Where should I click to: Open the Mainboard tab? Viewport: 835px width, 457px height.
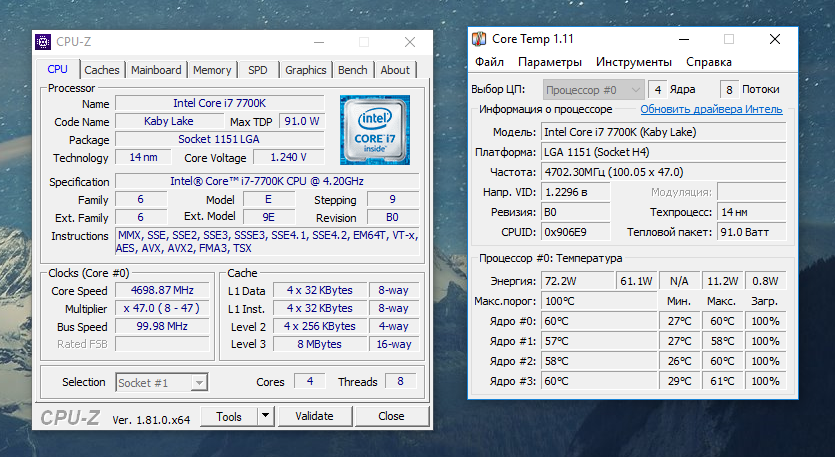pyautogui.click(x=156, y=70)
